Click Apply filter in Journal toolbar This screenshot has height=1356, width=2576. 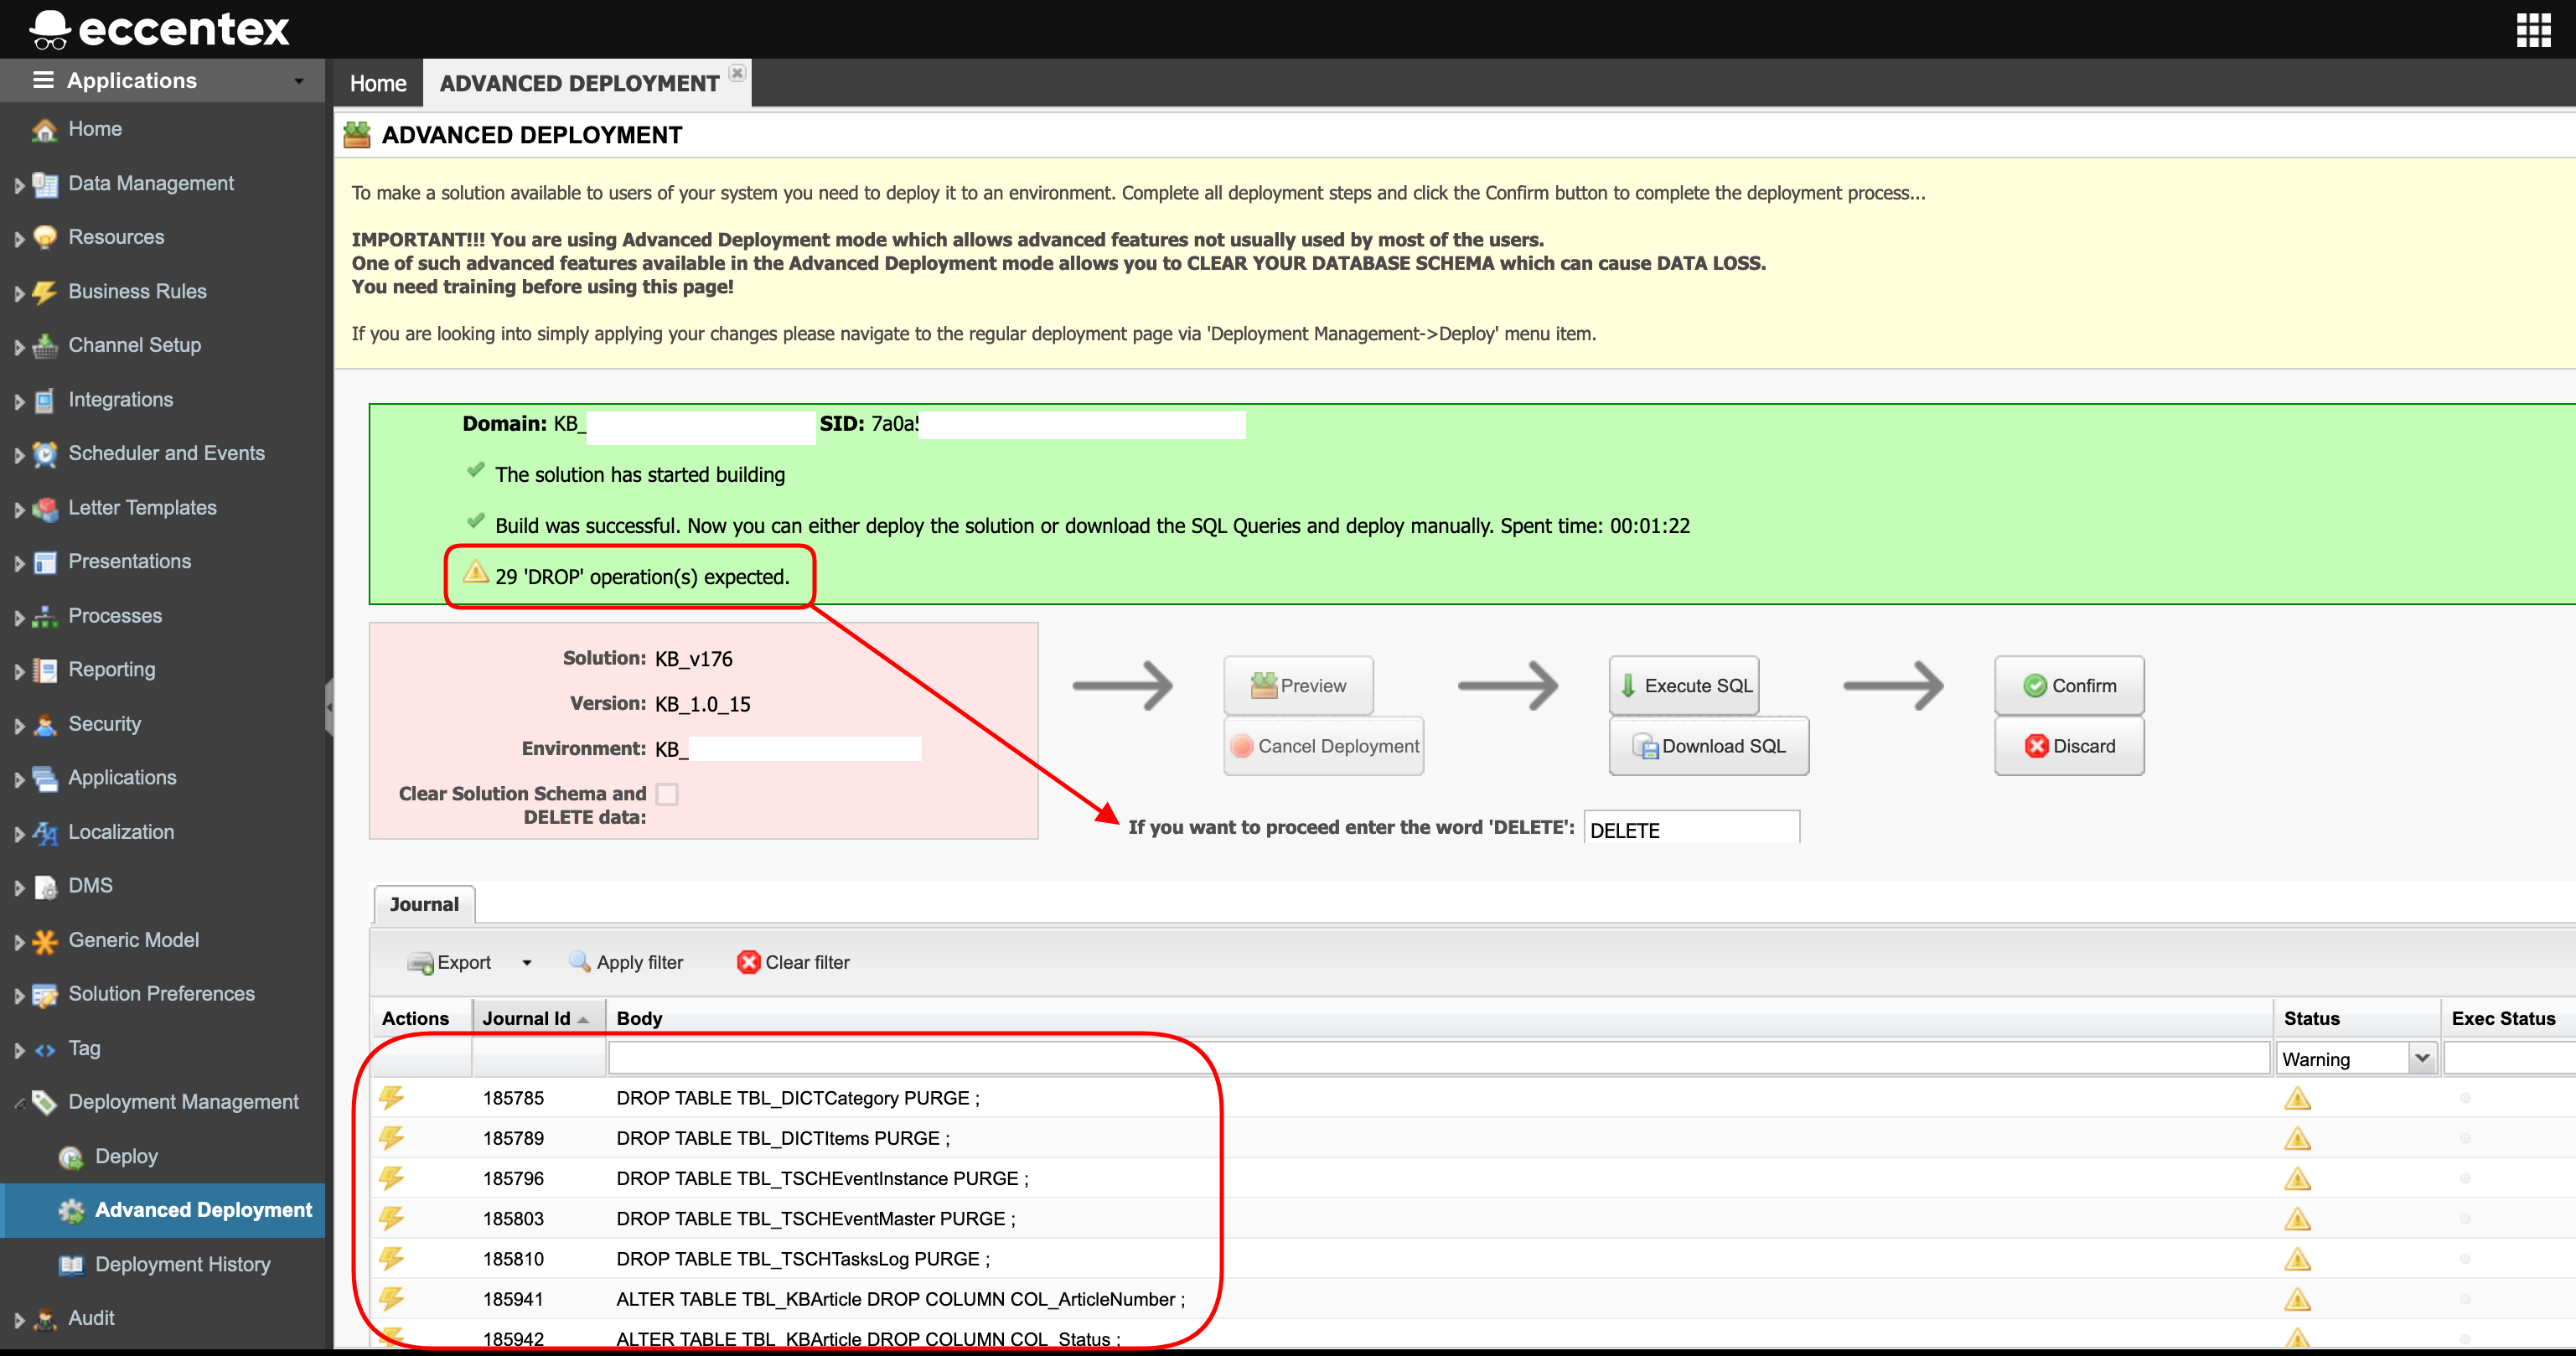coord(626,963)
